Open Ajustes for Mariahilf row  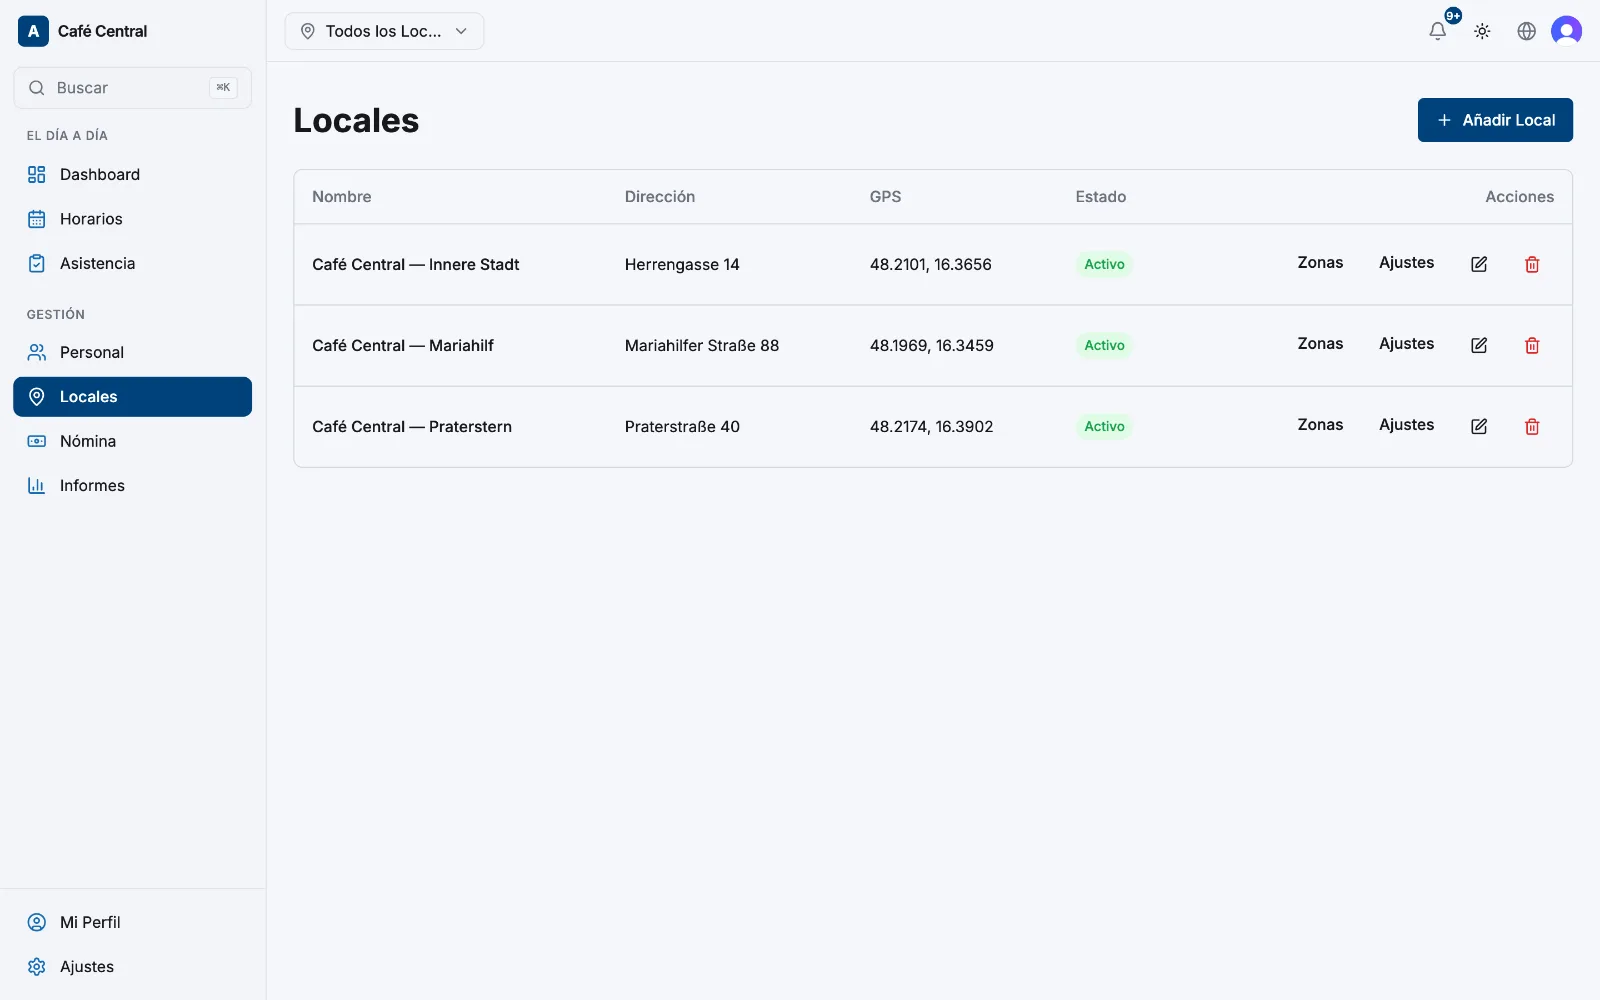pyautogui.click(x=1406, y=344)
